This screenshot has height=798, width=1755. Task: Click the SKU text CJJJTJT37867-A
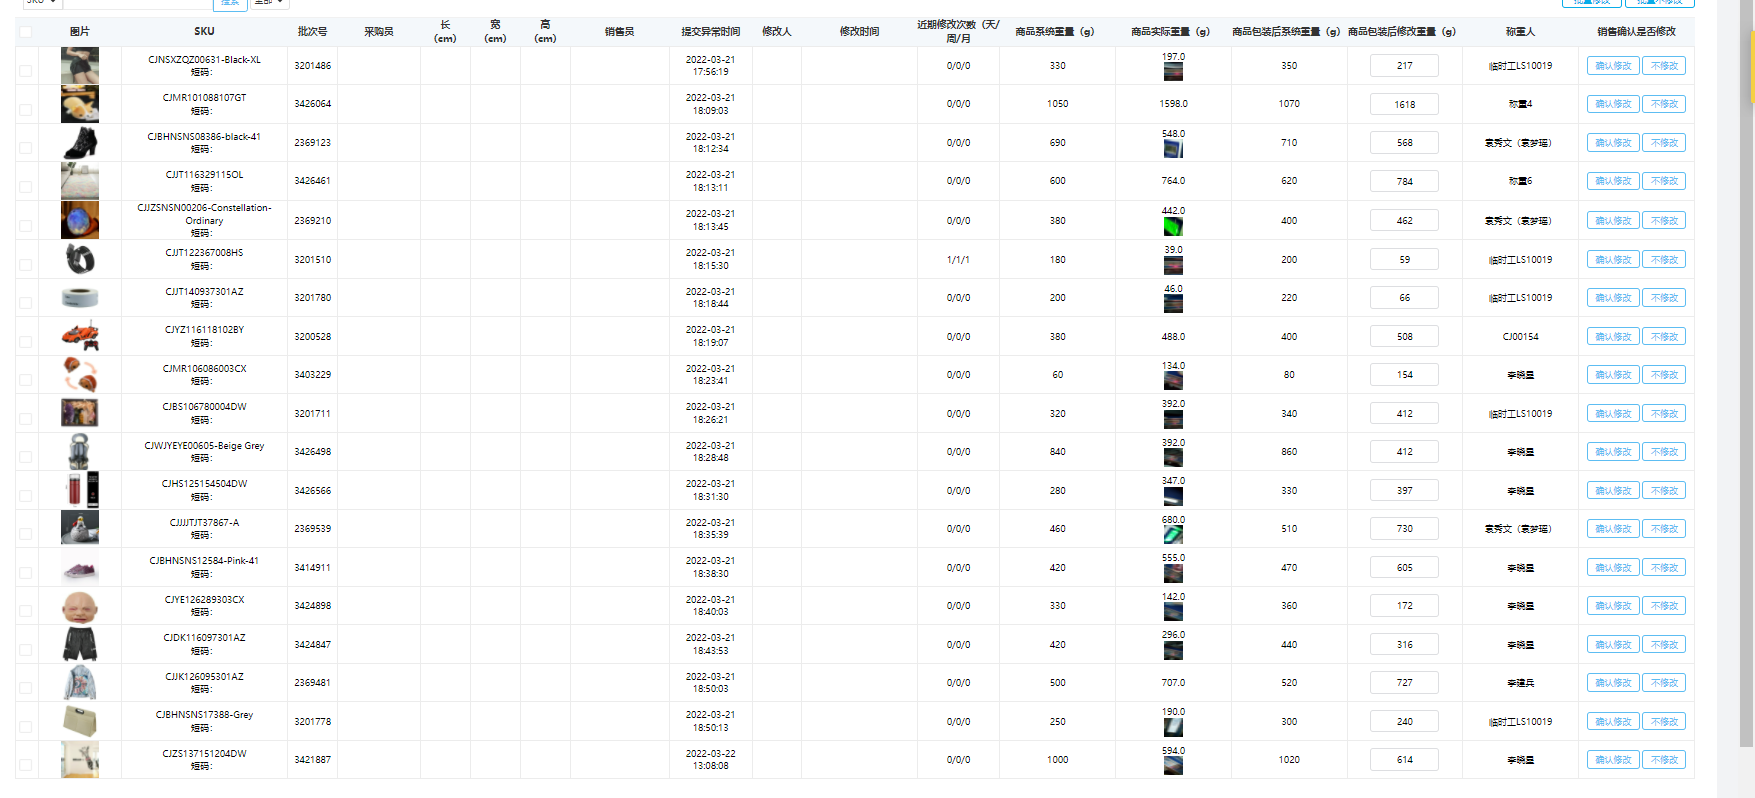pyautogui.click(x=204, y=523)
